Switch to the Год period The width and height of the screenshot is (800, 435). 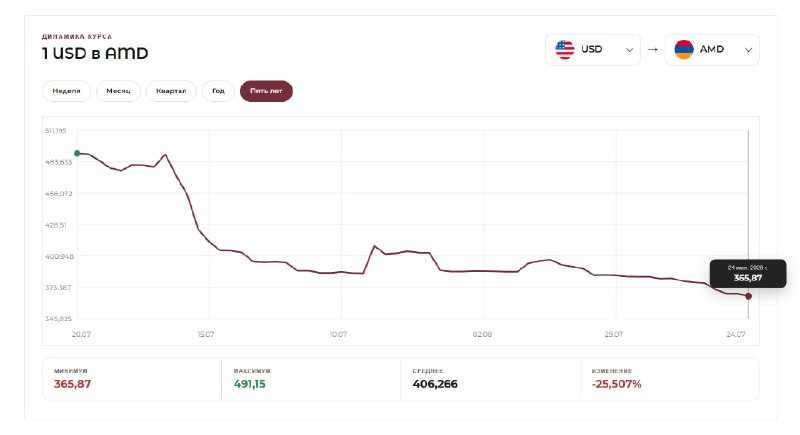[x=218, y=91]
